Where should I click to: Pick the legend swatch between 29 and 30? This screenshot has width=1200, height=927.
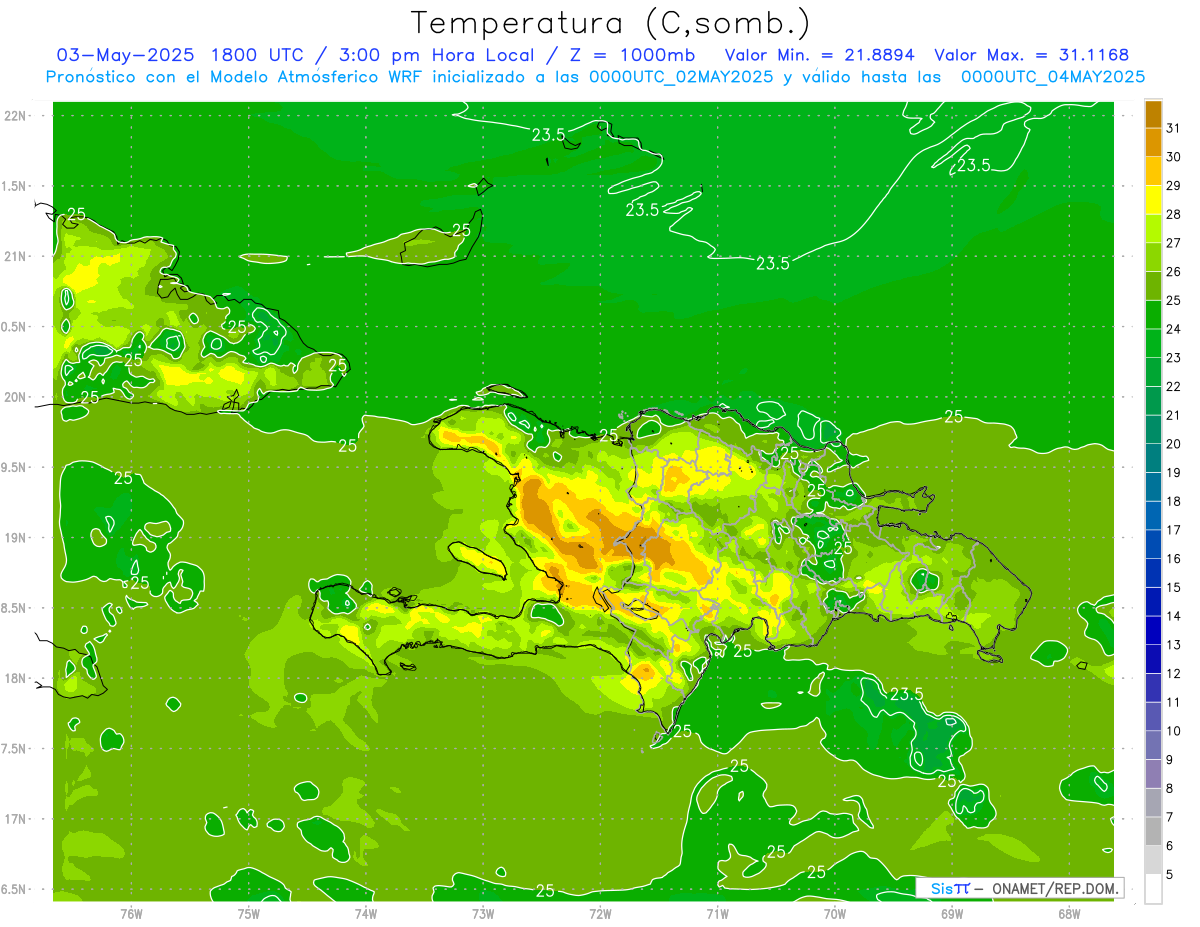click(x=1153, y=171)
